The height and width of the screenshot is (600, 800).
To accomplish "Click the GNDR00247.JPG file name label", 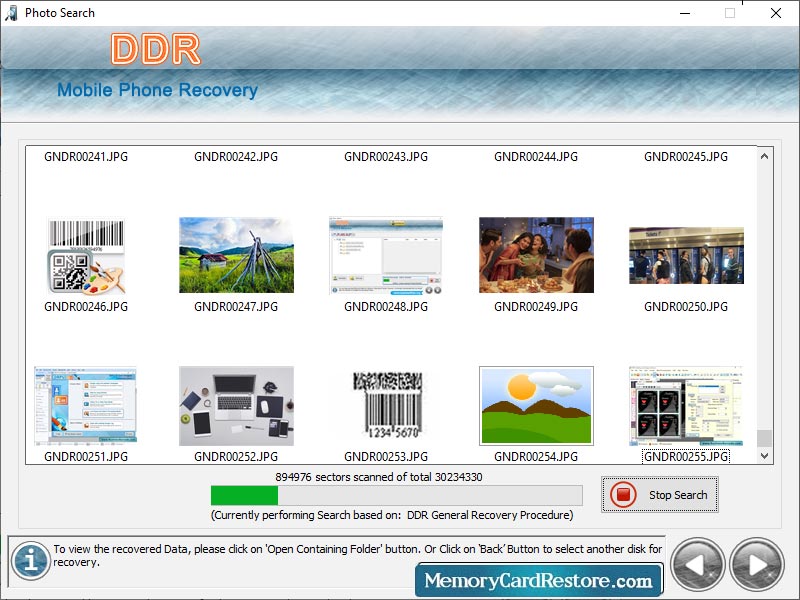I will tap(236, 307).
